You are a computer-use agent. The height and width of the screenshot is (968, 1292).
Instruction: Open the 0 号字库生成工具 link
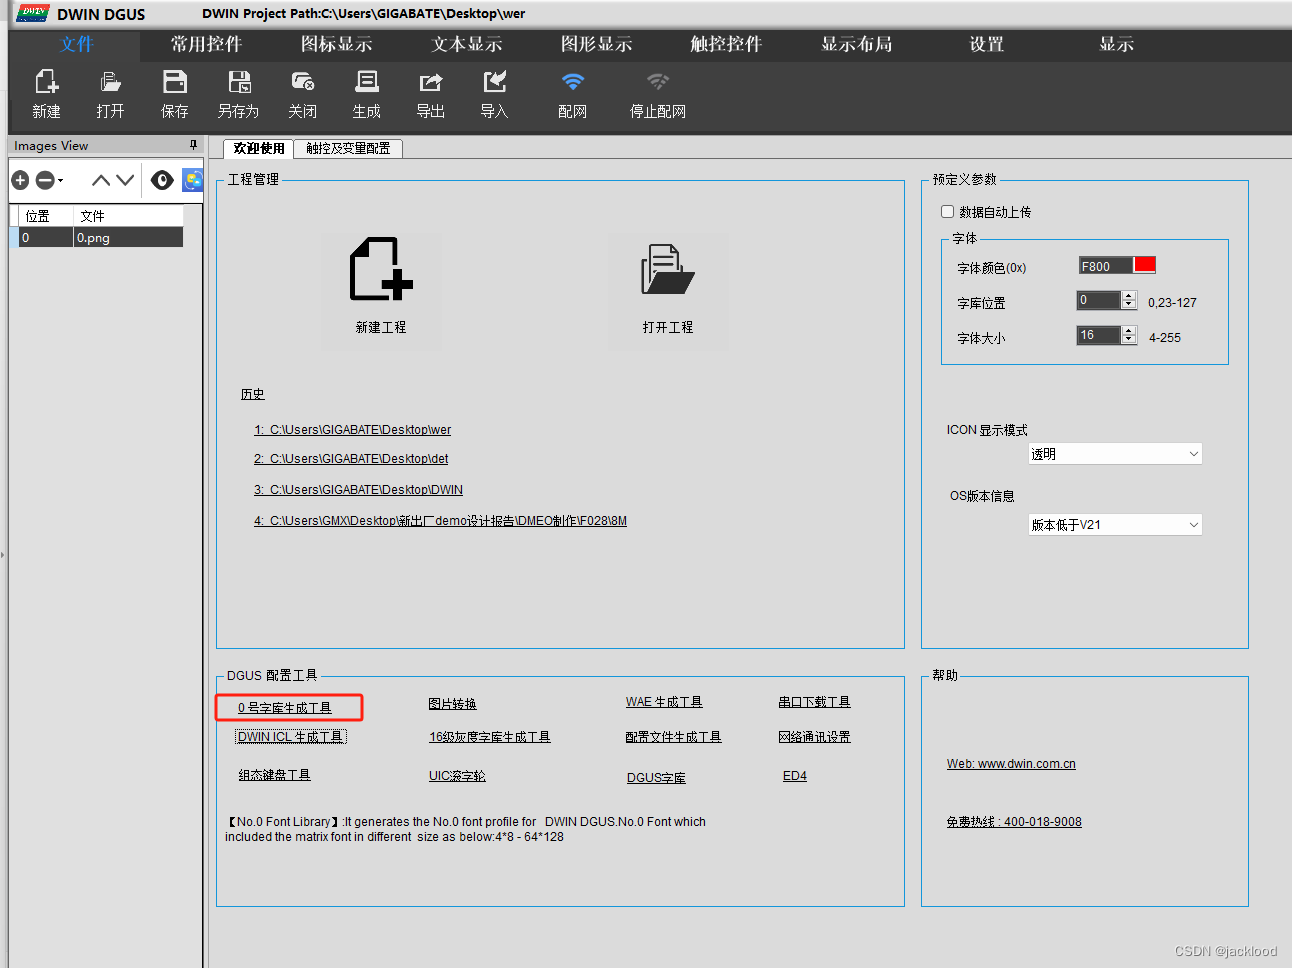[x=288, y=707]
